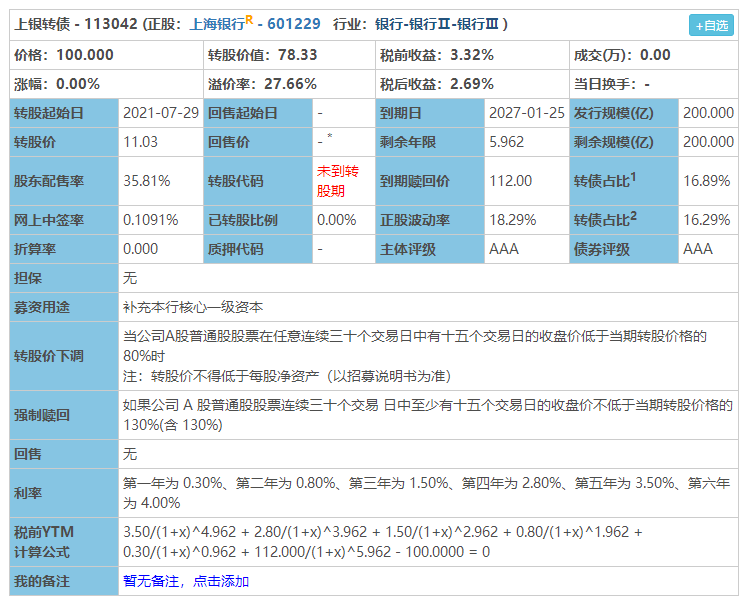The height and width of the screenshot is (606, 747).
Task: Click the 转债占比1 value 16.89%
Action: click(x=707, y=181)
